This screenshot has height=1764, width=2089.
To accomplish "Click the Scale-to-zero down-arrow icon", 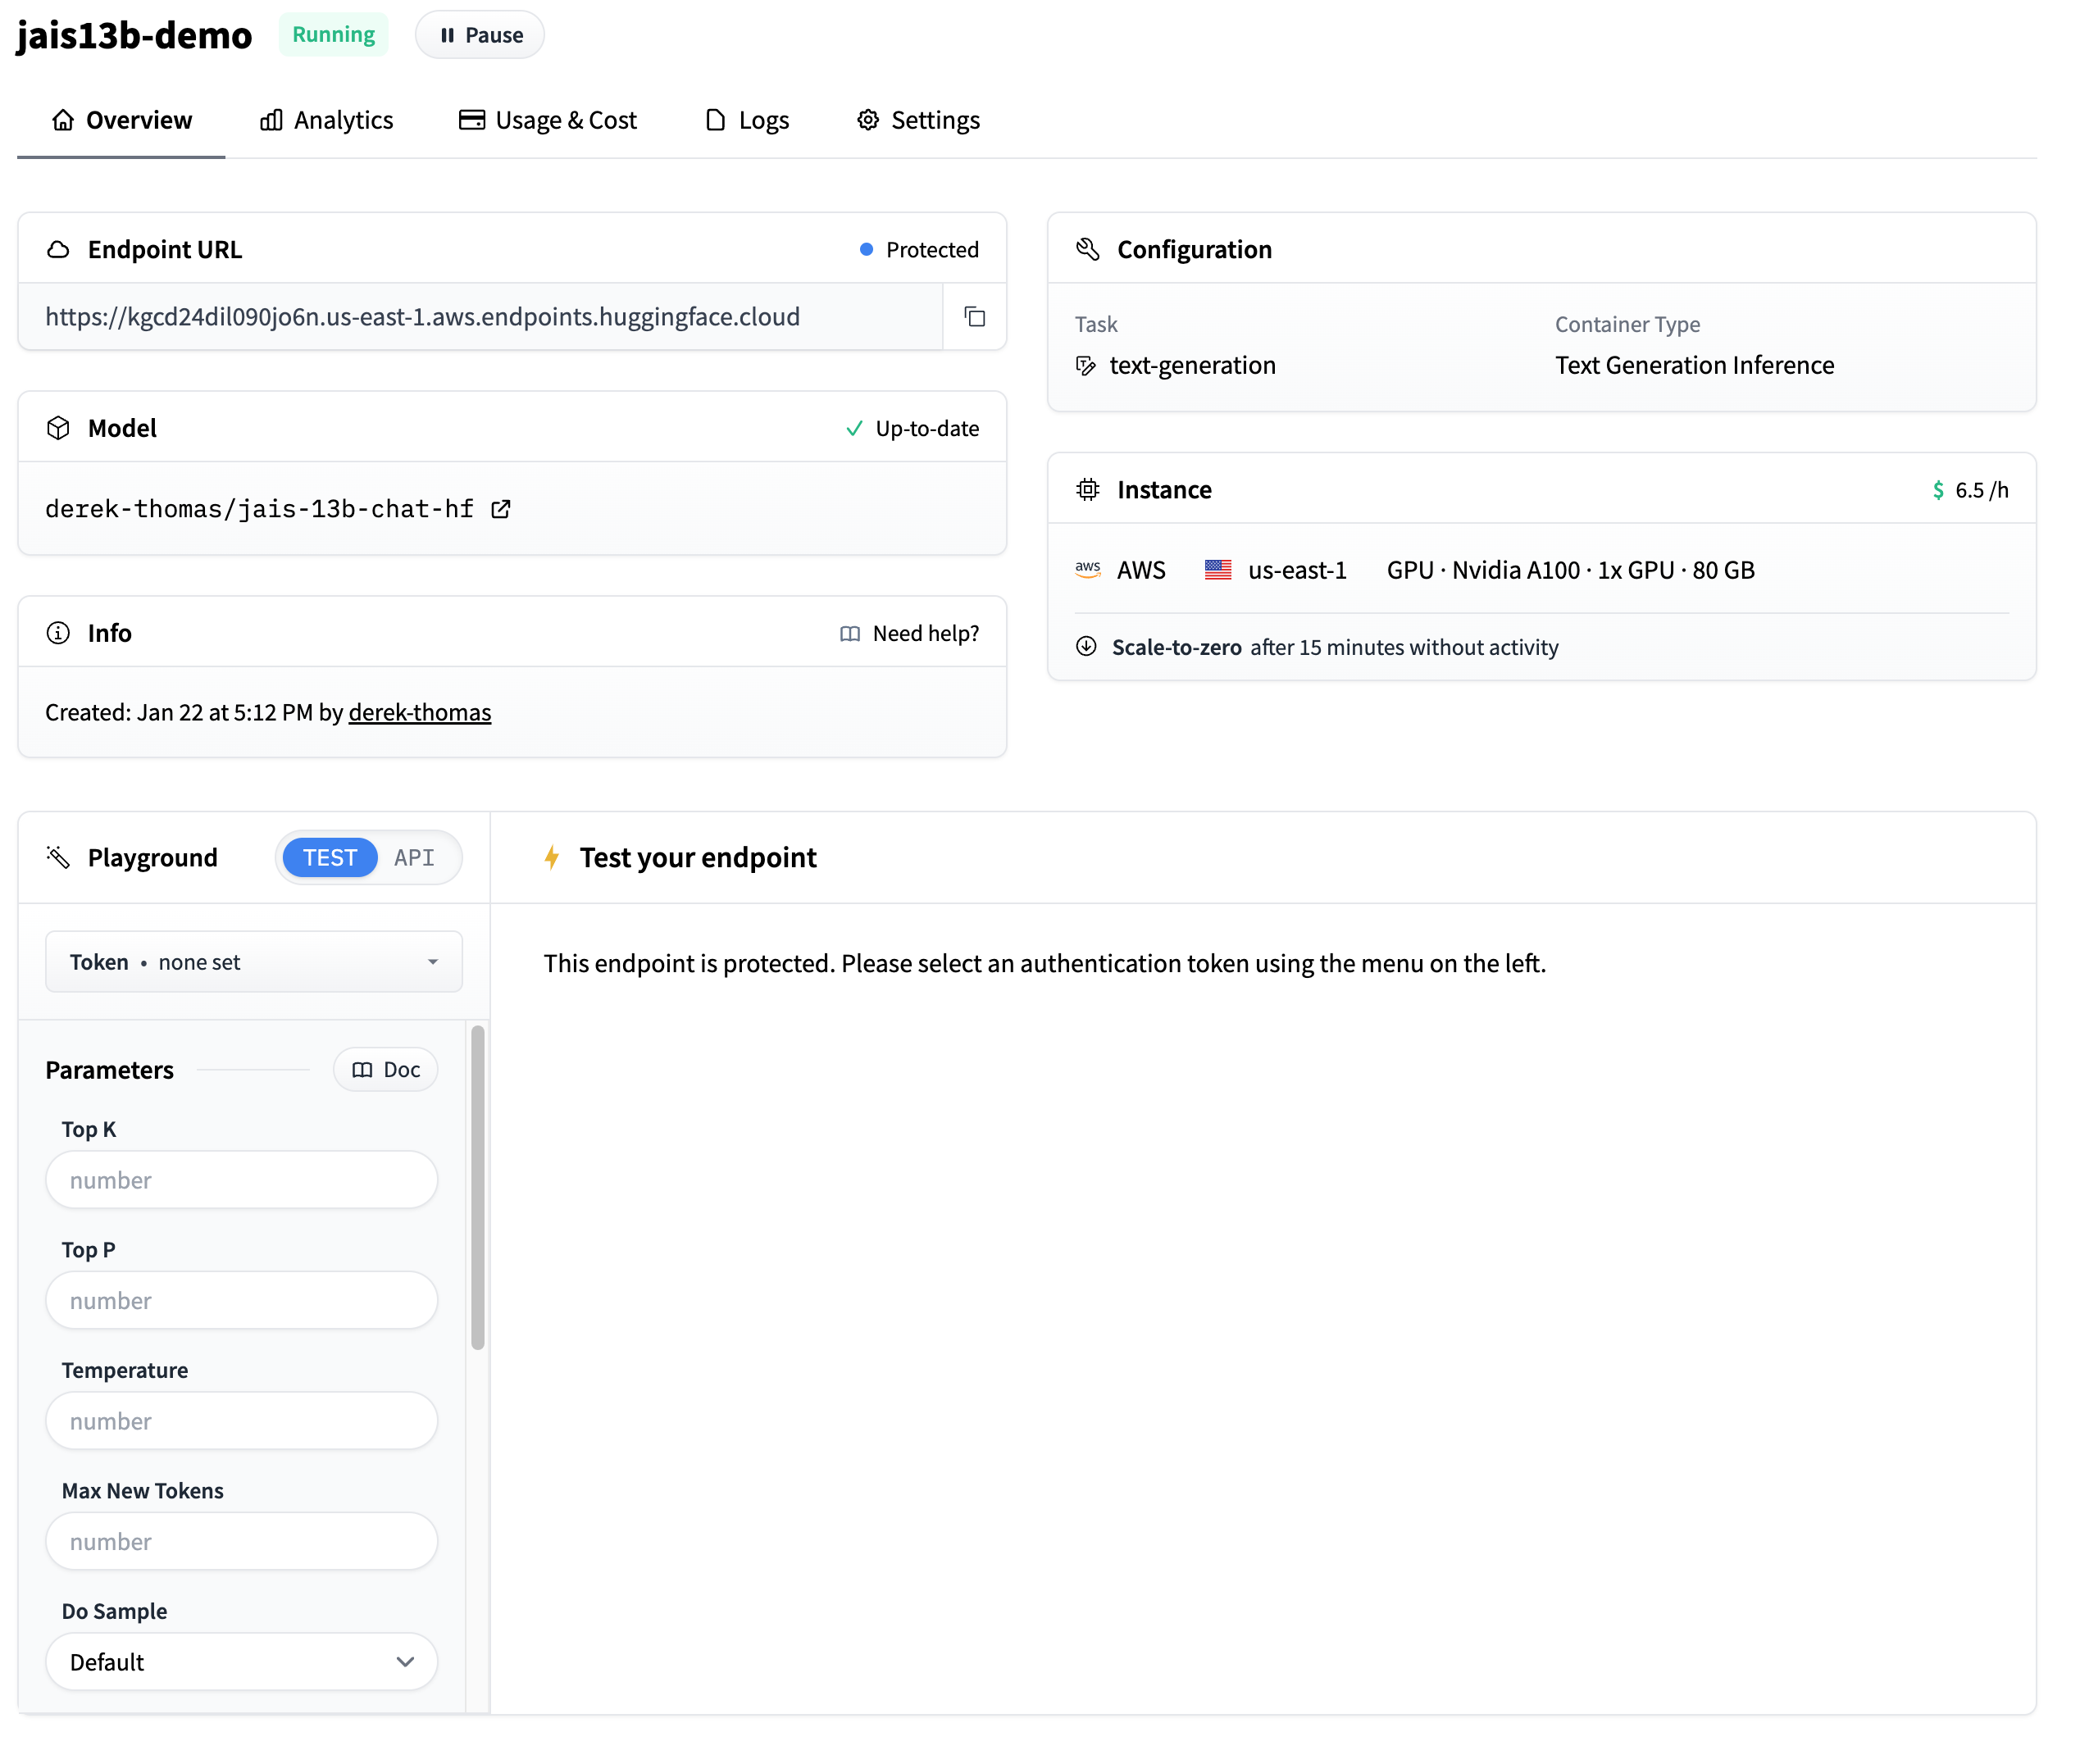I will click(1086, 646).
